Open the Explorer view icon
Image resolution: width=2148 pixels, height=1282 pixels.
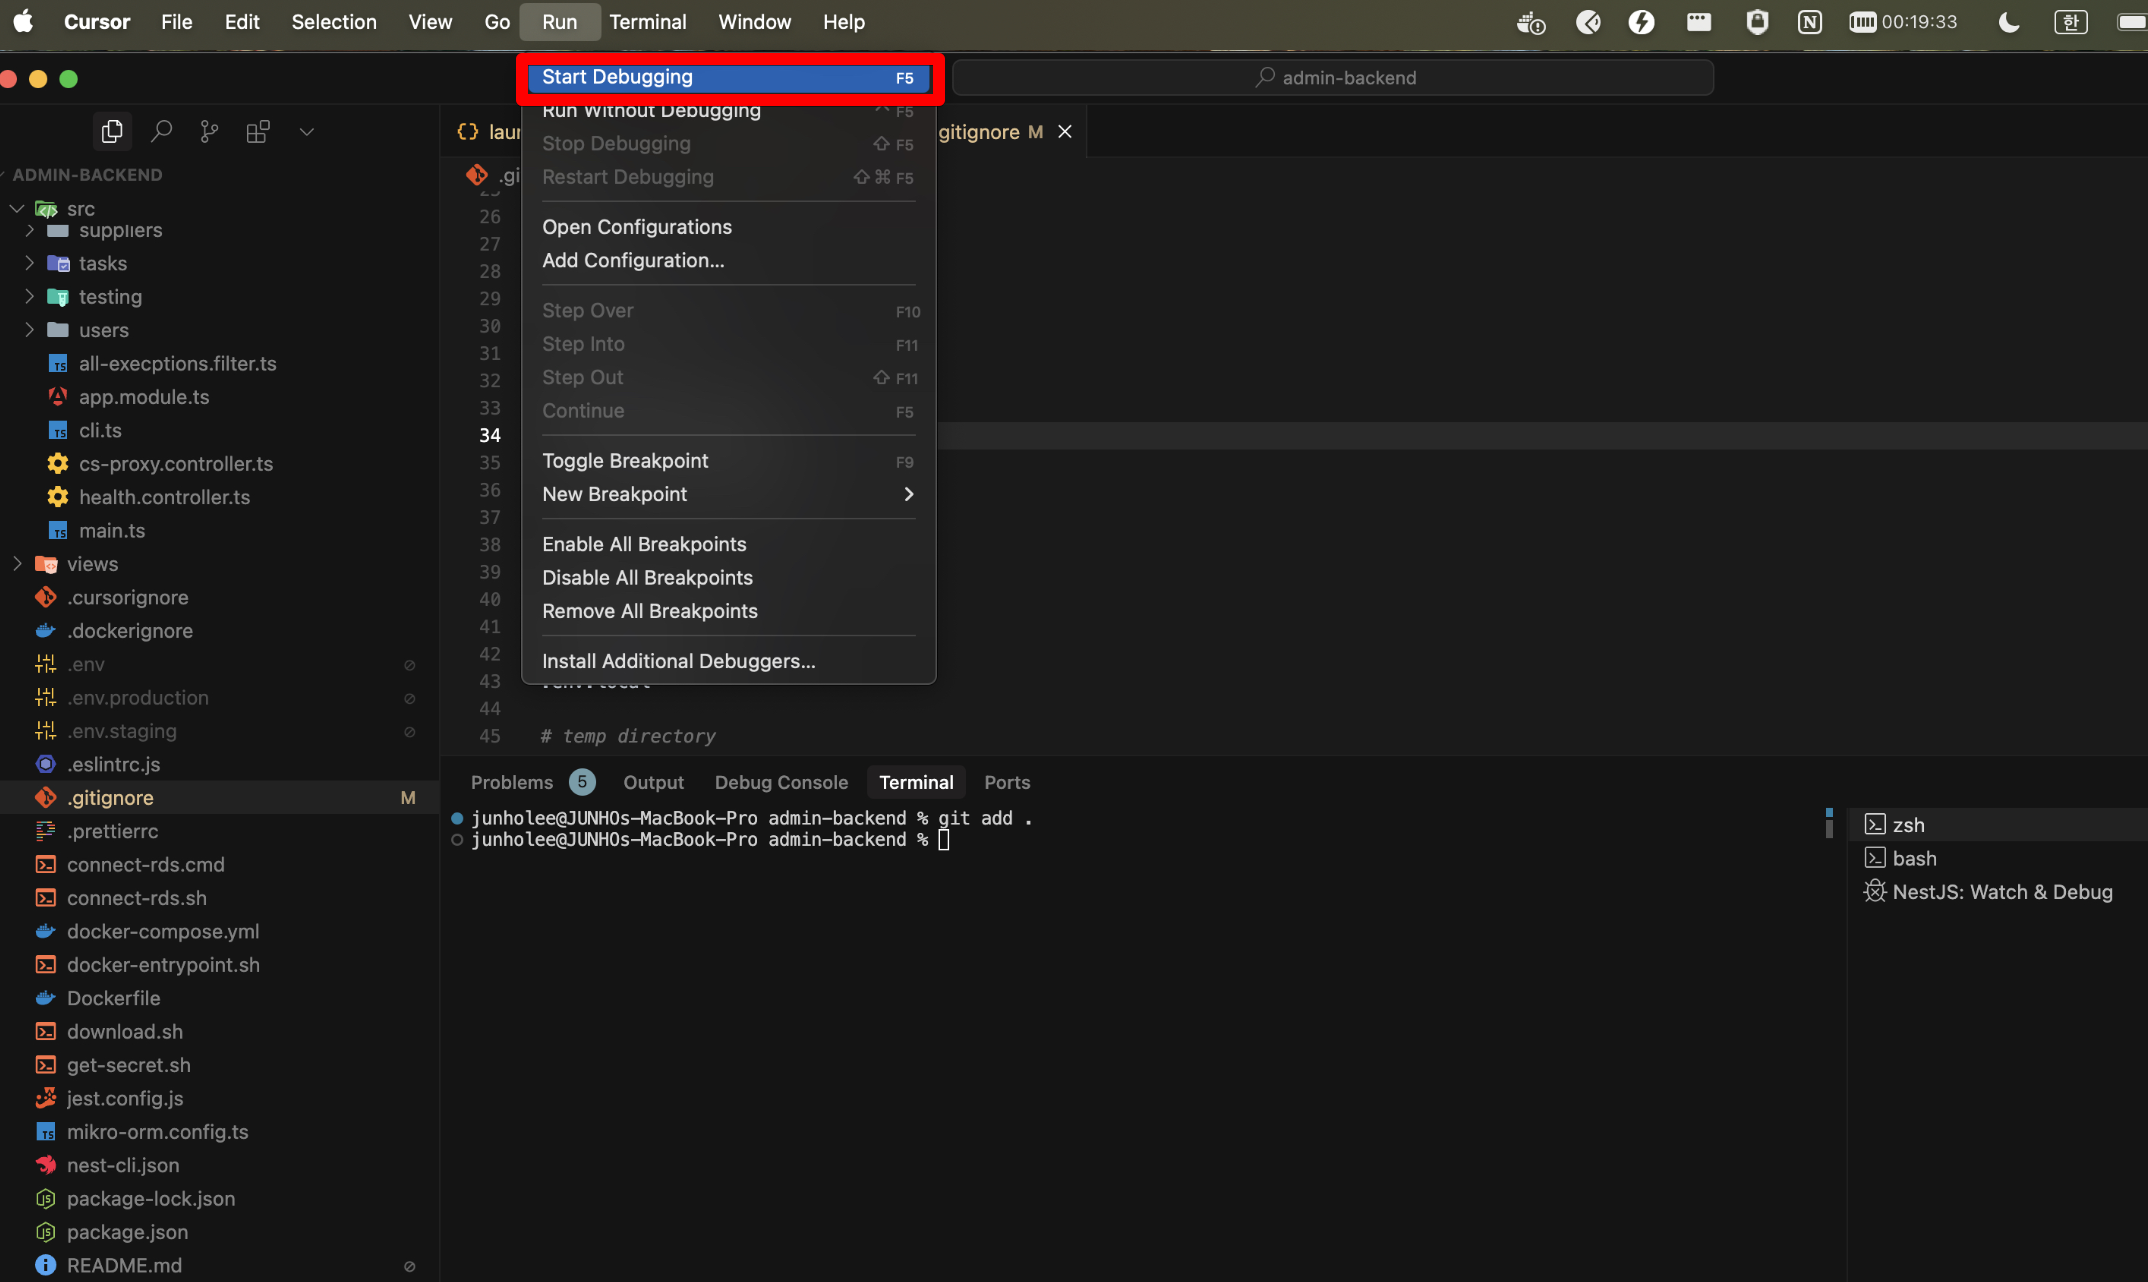[112, 131]
